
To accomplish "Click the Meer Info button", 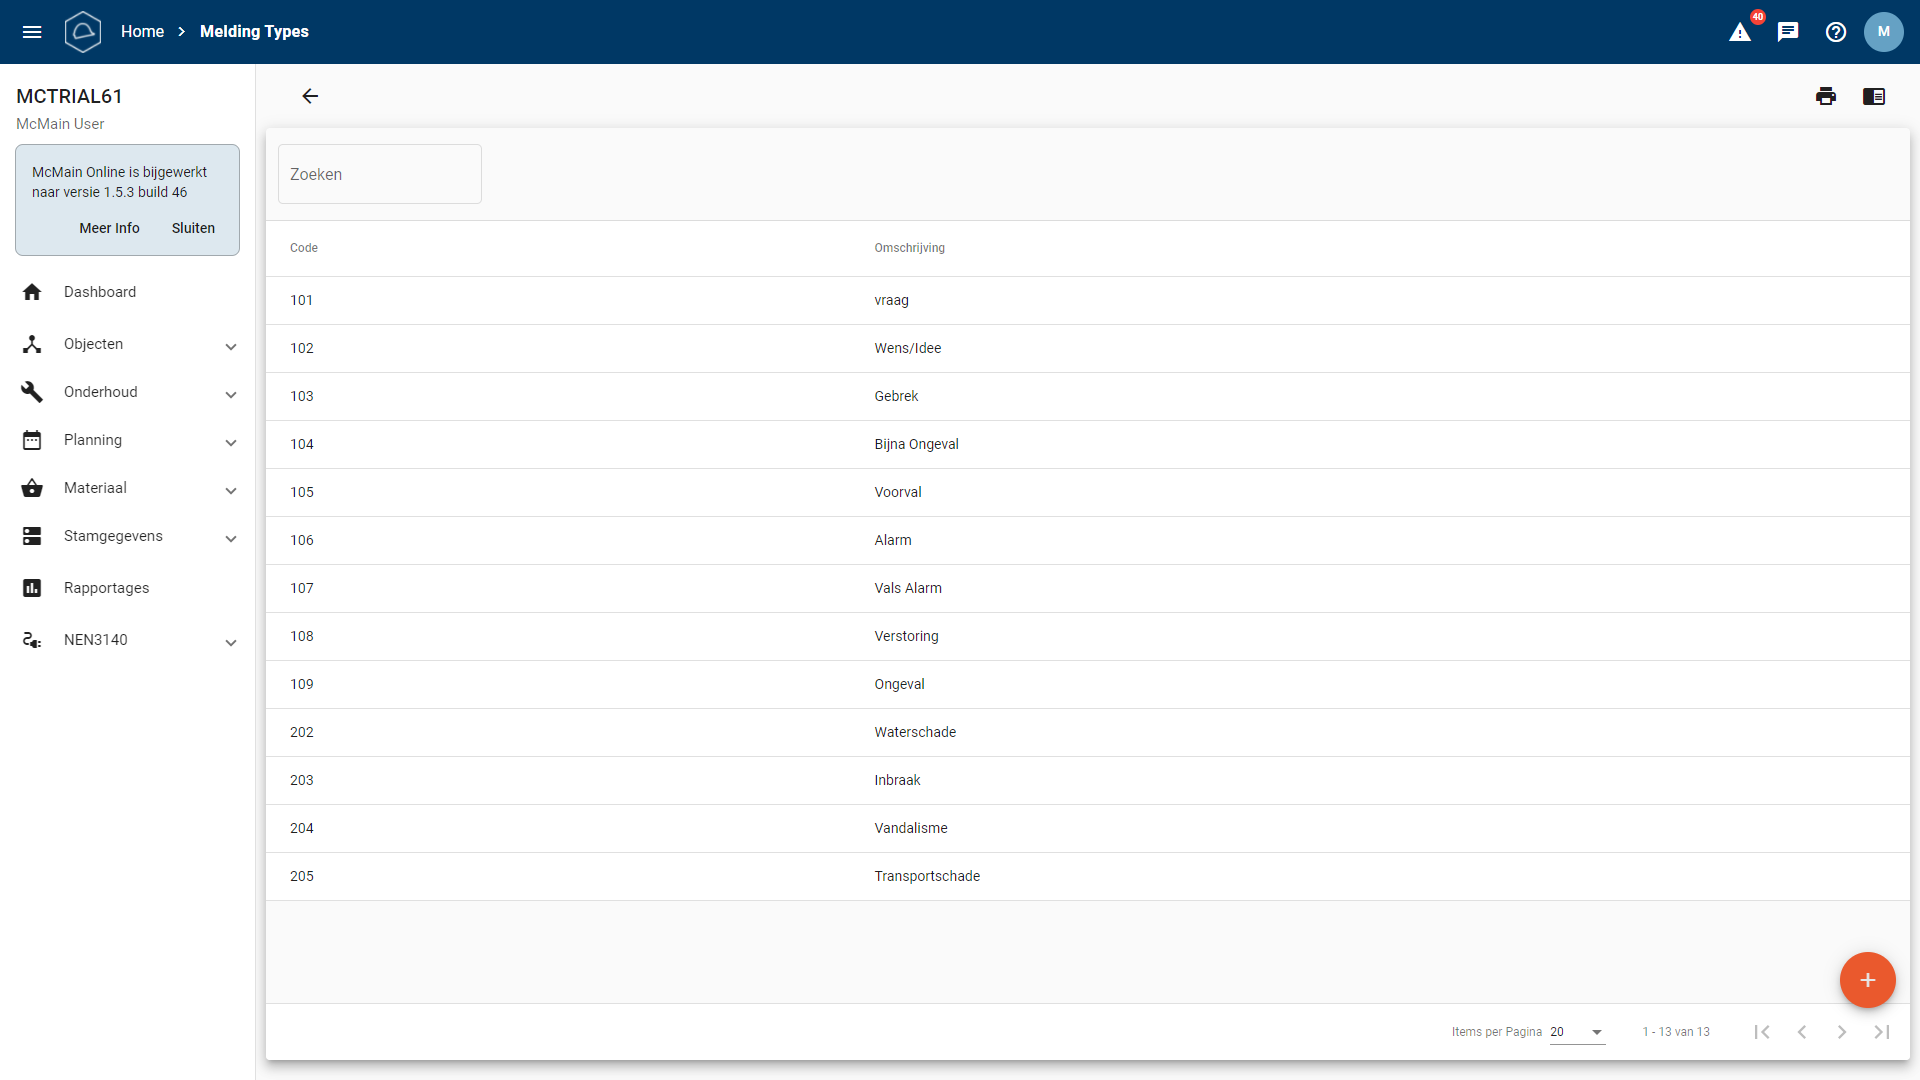I will click(109, 228).
